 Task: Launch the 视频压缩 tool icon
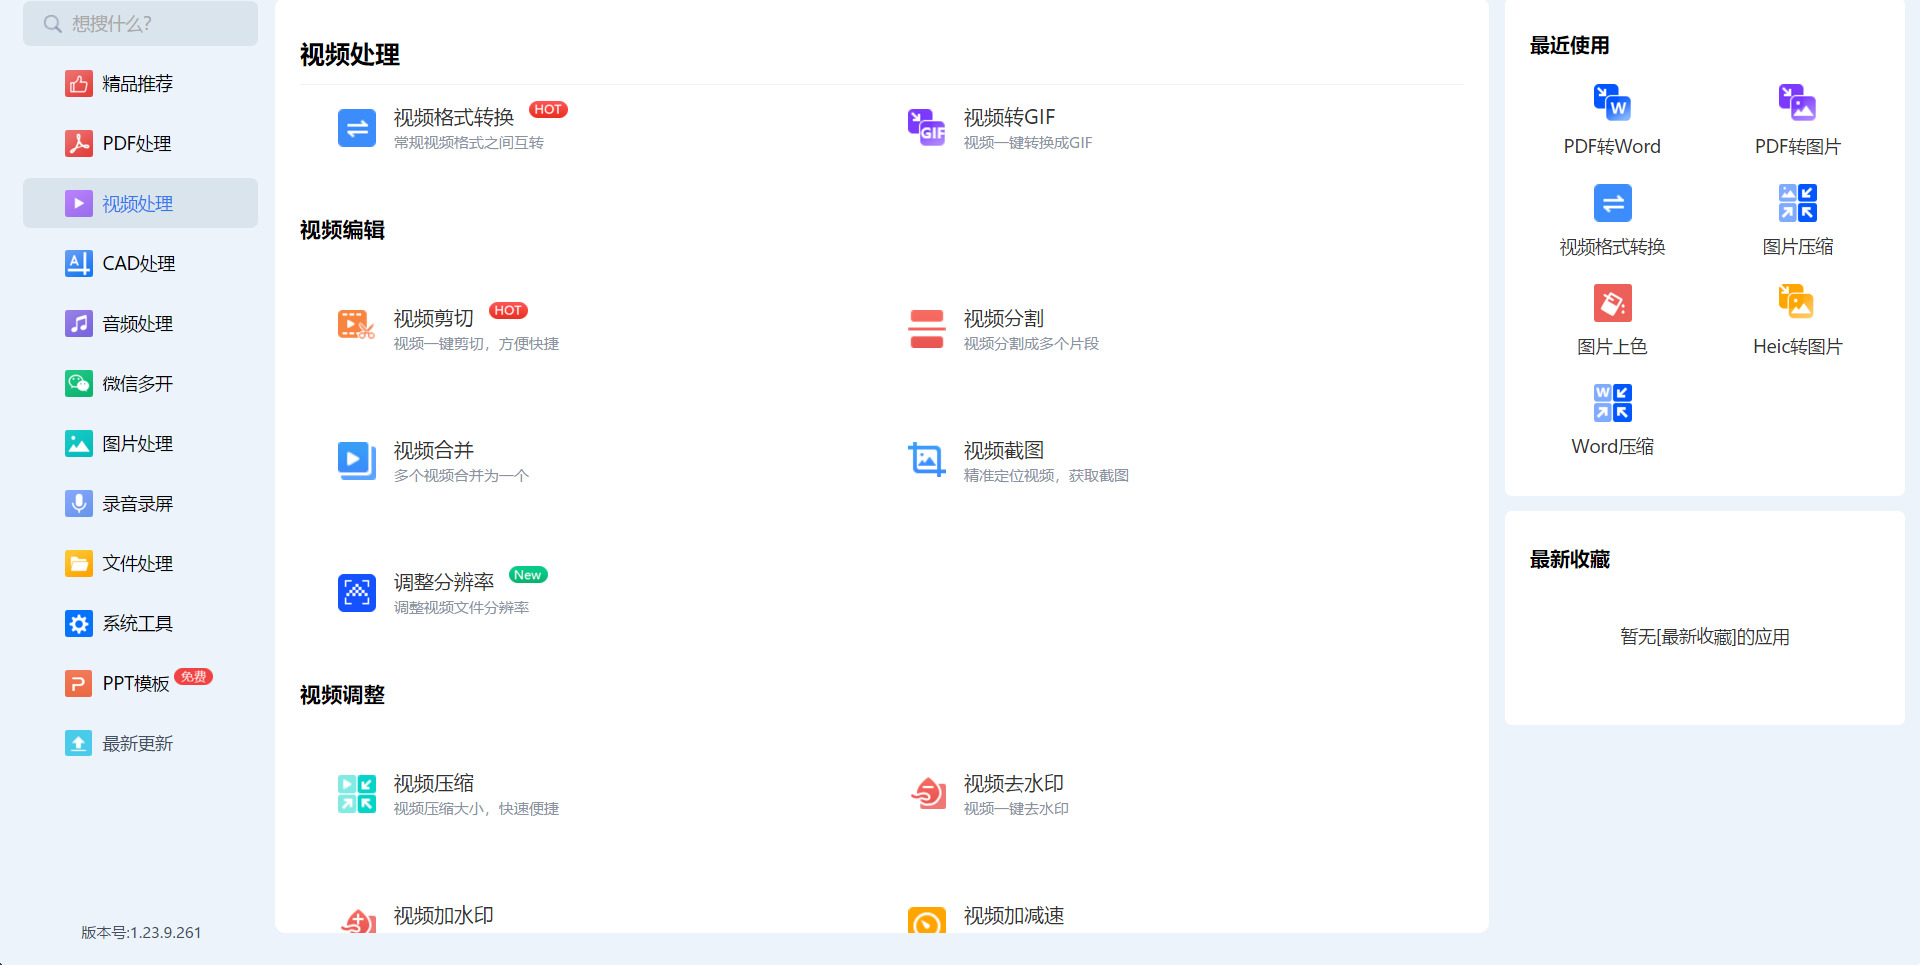(x=357, y=794)
